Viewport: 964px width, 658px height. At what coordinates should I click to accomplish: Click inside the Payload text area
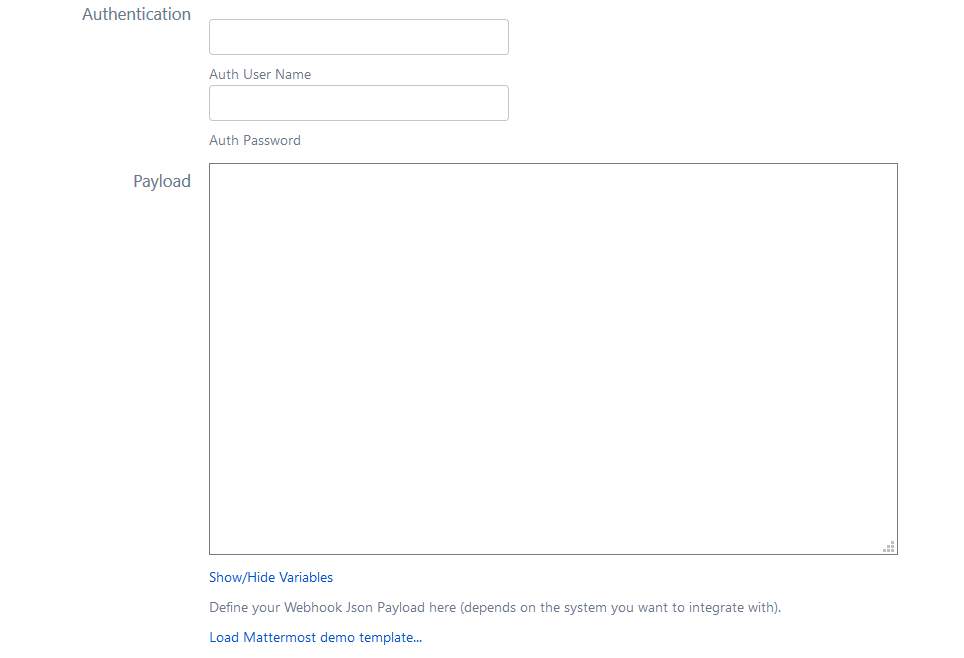(553, 358)
